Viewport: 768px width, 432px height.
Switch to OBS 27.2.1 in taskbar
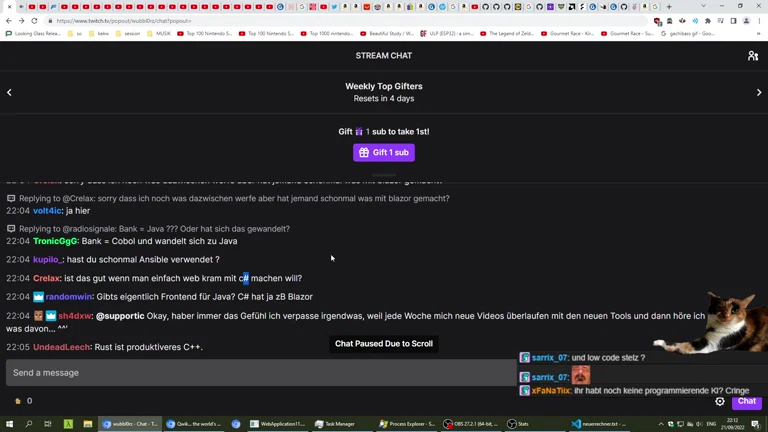point(470,424)
